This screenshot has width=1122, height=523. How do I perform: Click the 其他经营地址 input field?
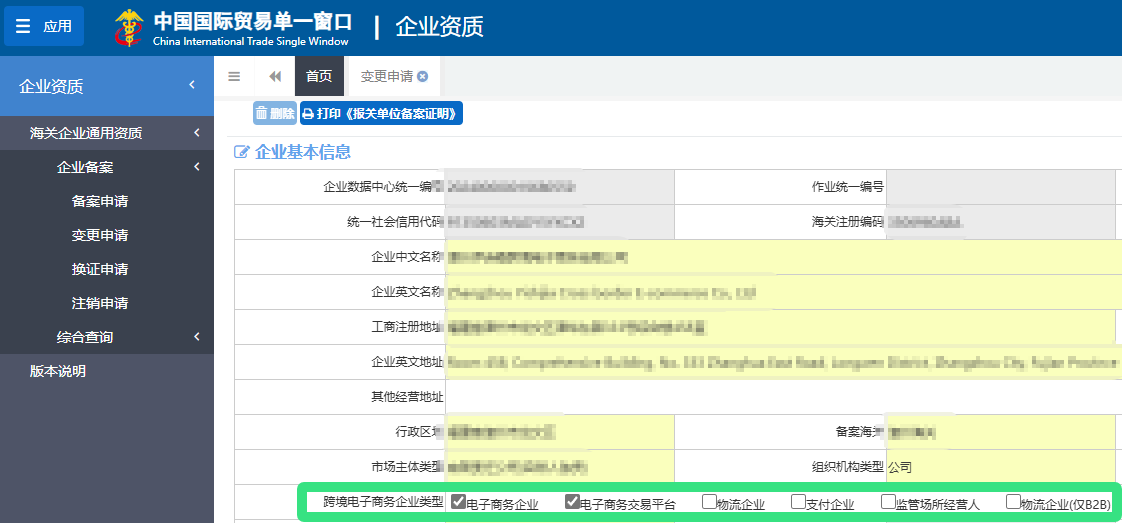coord(780,396)
